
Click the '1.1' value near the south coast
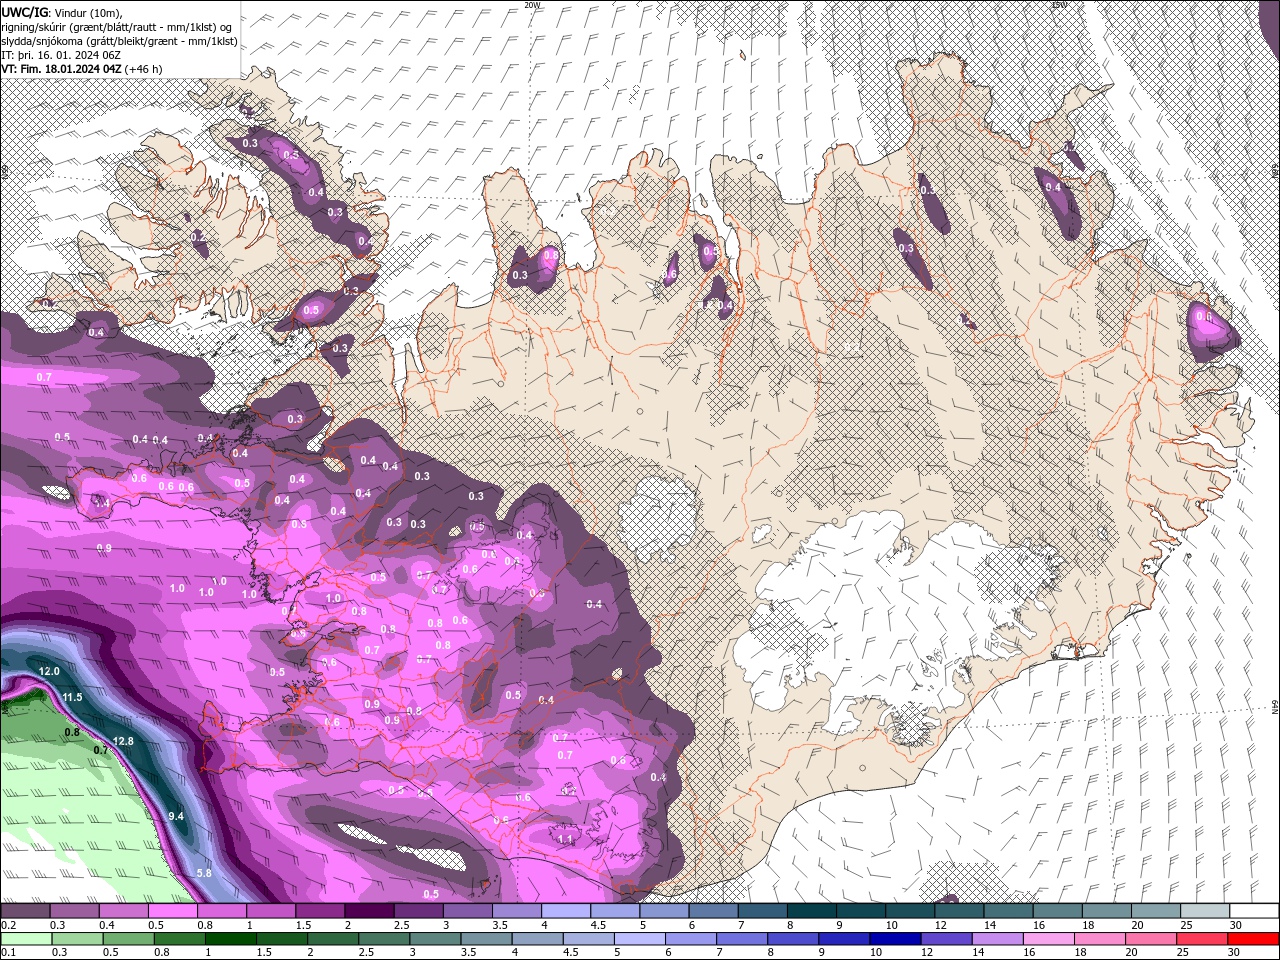pos(565,840)
